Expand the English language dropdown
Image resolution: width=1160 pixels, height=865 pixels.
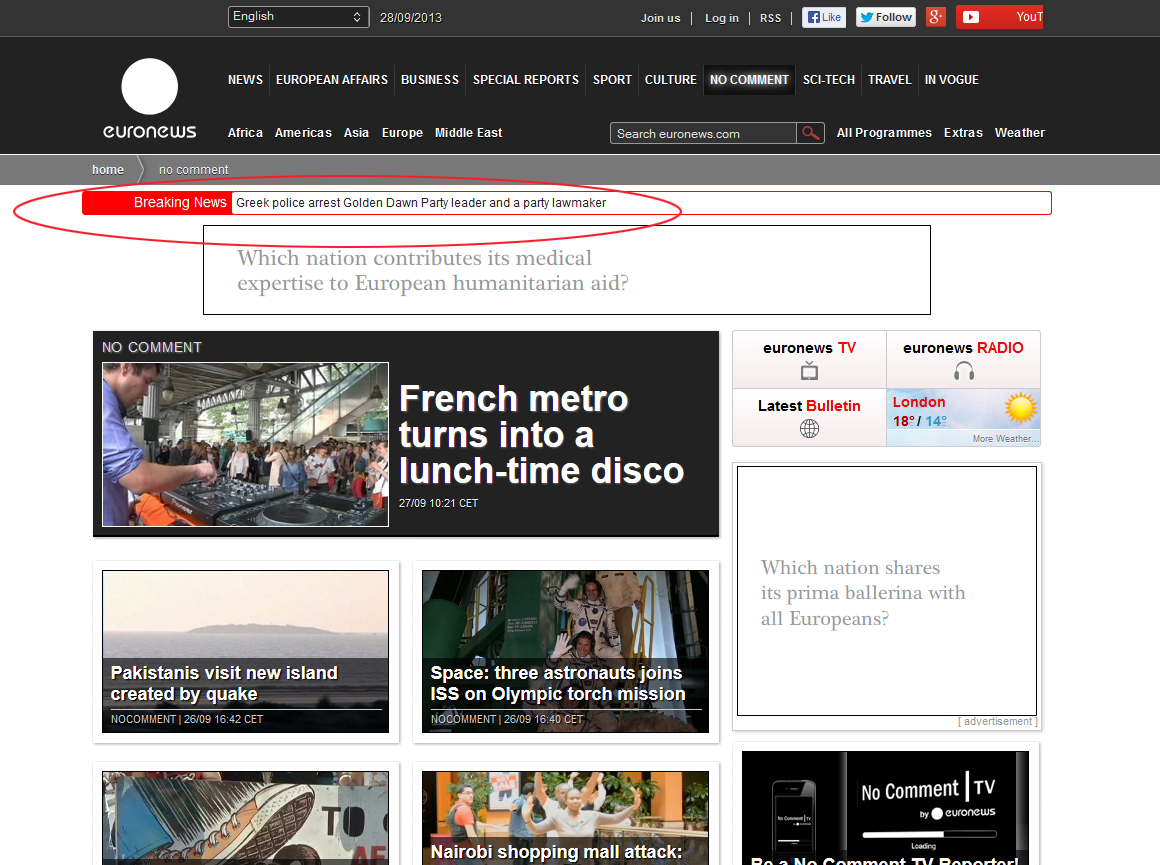[x=298, y=17]
